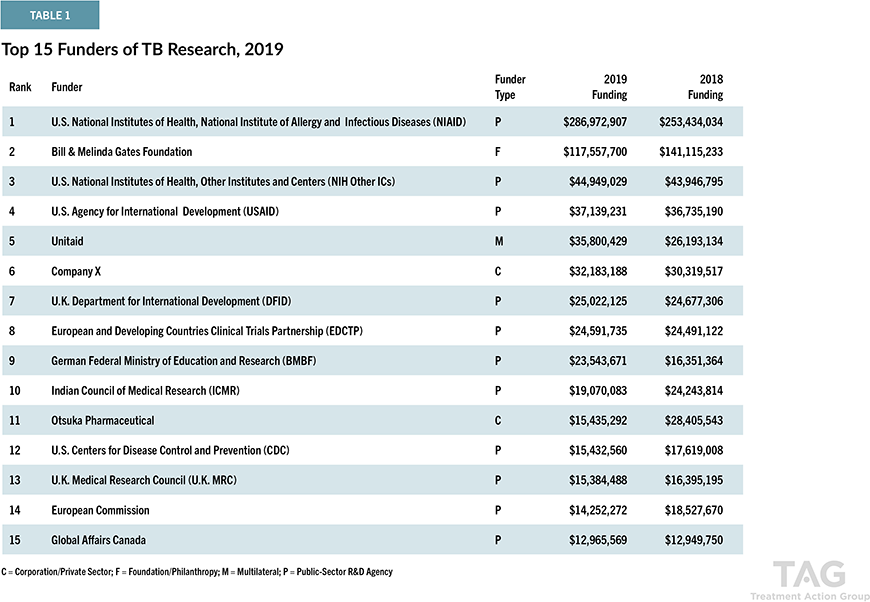870x602 pixels.
Task: Select U.S. Agency for International Development (USAID)
Action: 165,211
